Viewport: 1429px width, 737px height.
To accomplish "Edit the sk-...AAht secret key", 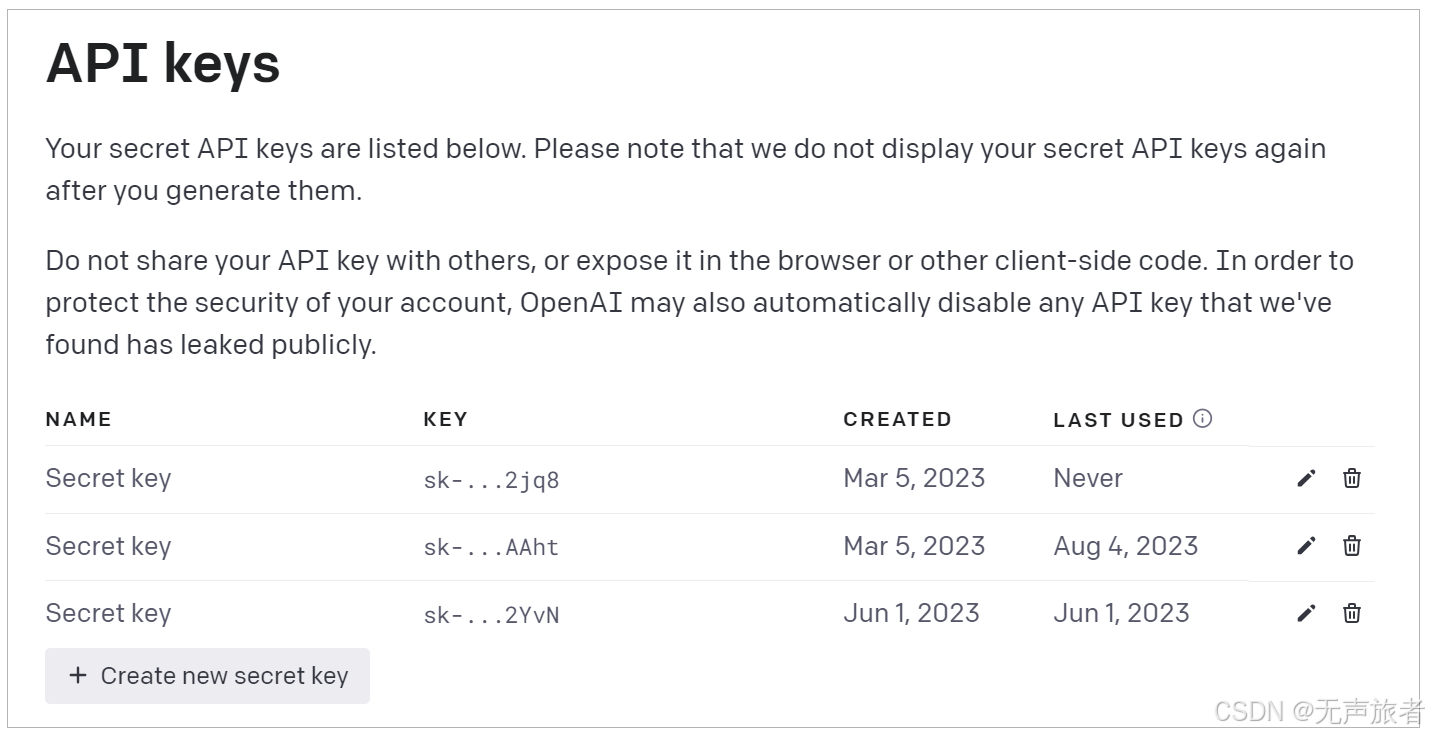I will pos(1306,545).
